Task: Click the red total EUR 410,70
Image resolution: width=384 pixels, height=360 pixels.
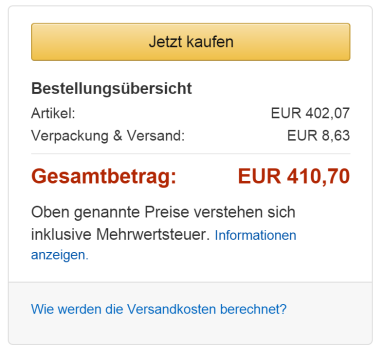Action: tap(294, 176)
